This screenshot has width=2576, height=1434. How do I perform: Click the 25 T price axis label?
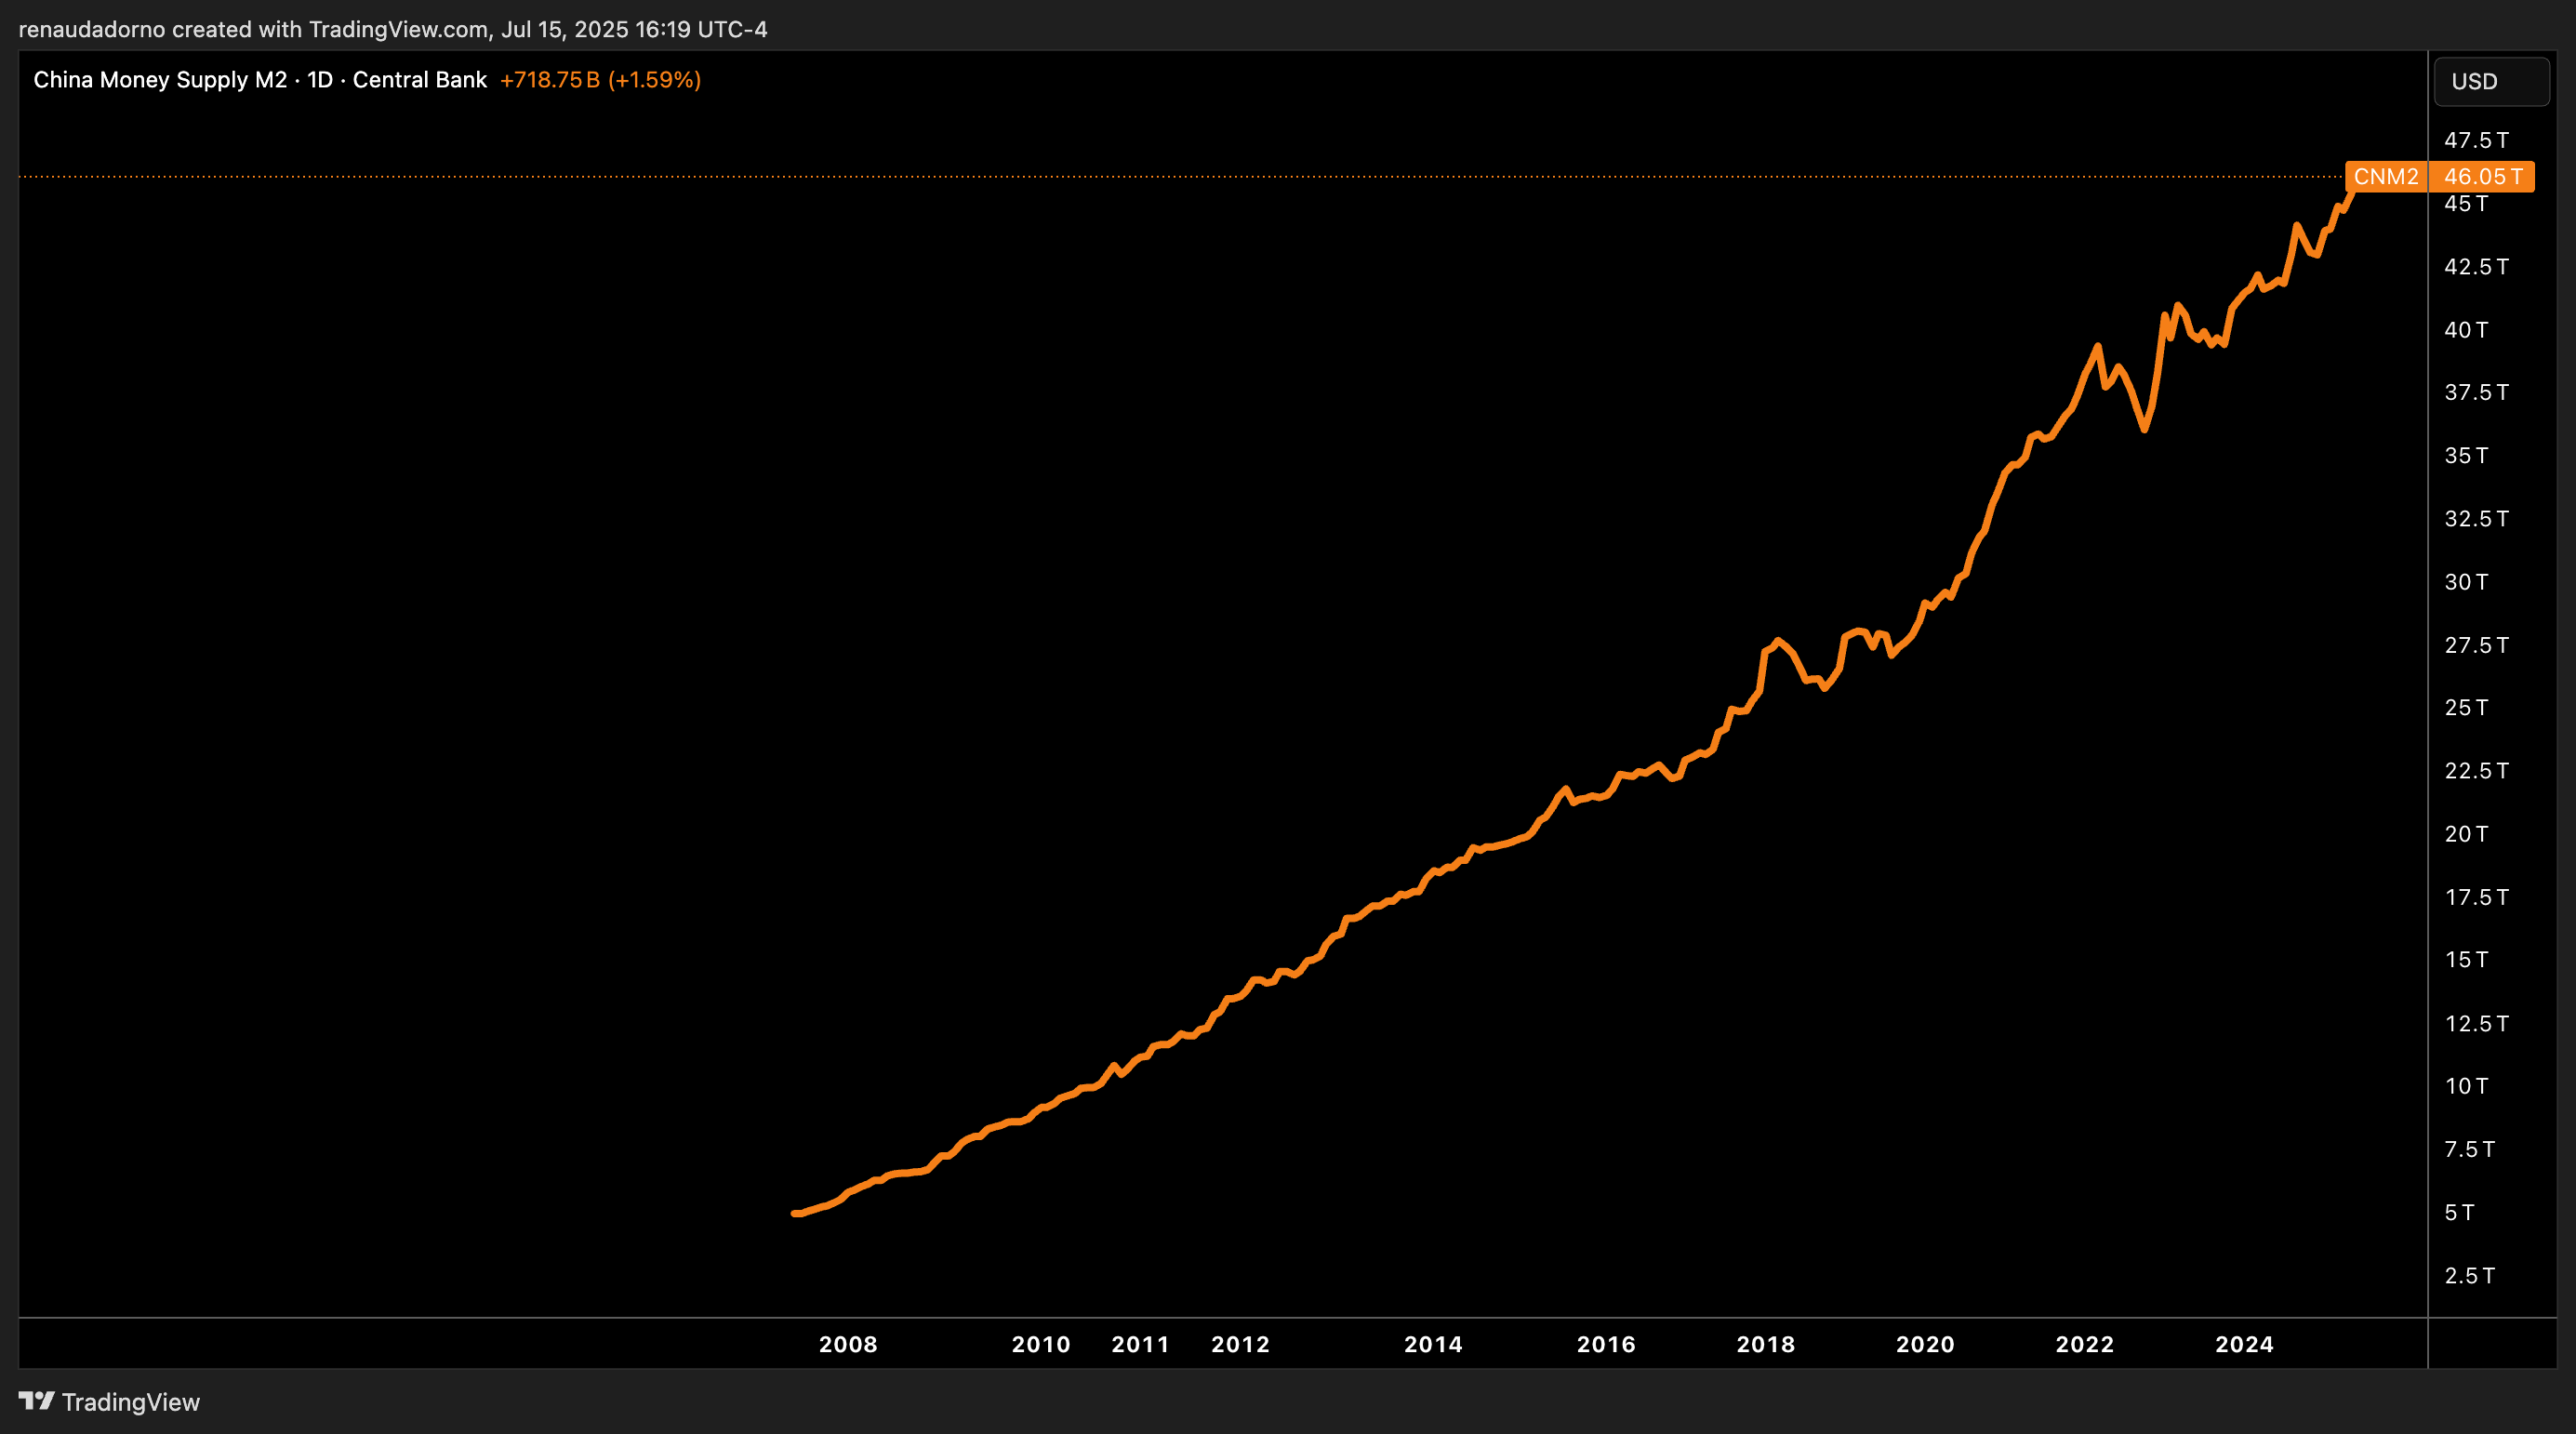pos(2466,708)
